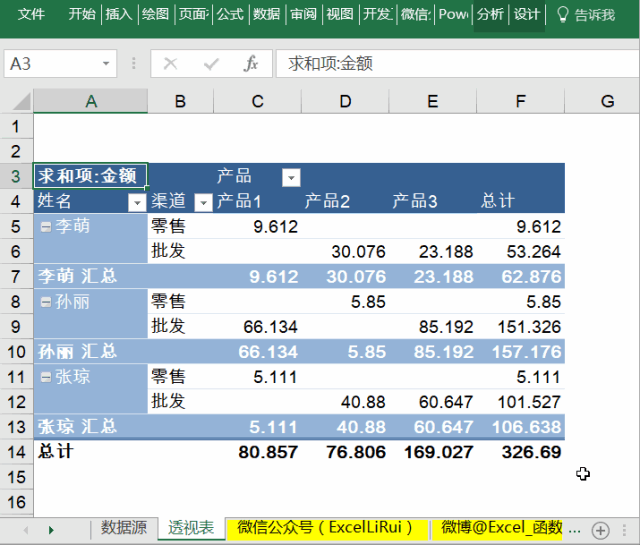Open the 文件 menu

coord(32,15)
